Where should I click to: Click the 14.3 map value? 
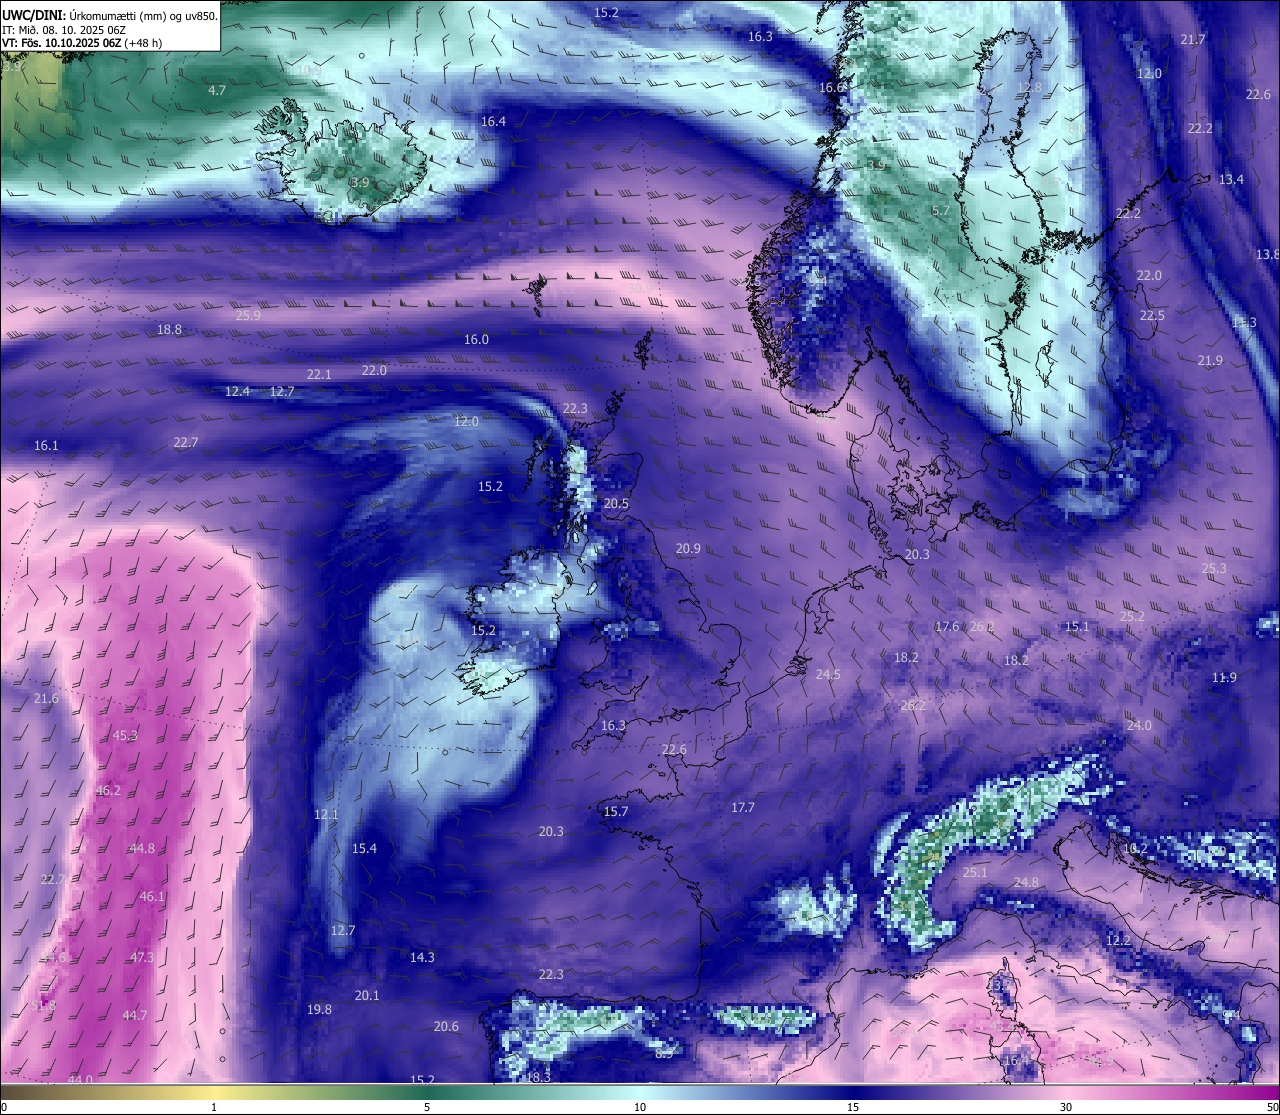tap(422, 957)
